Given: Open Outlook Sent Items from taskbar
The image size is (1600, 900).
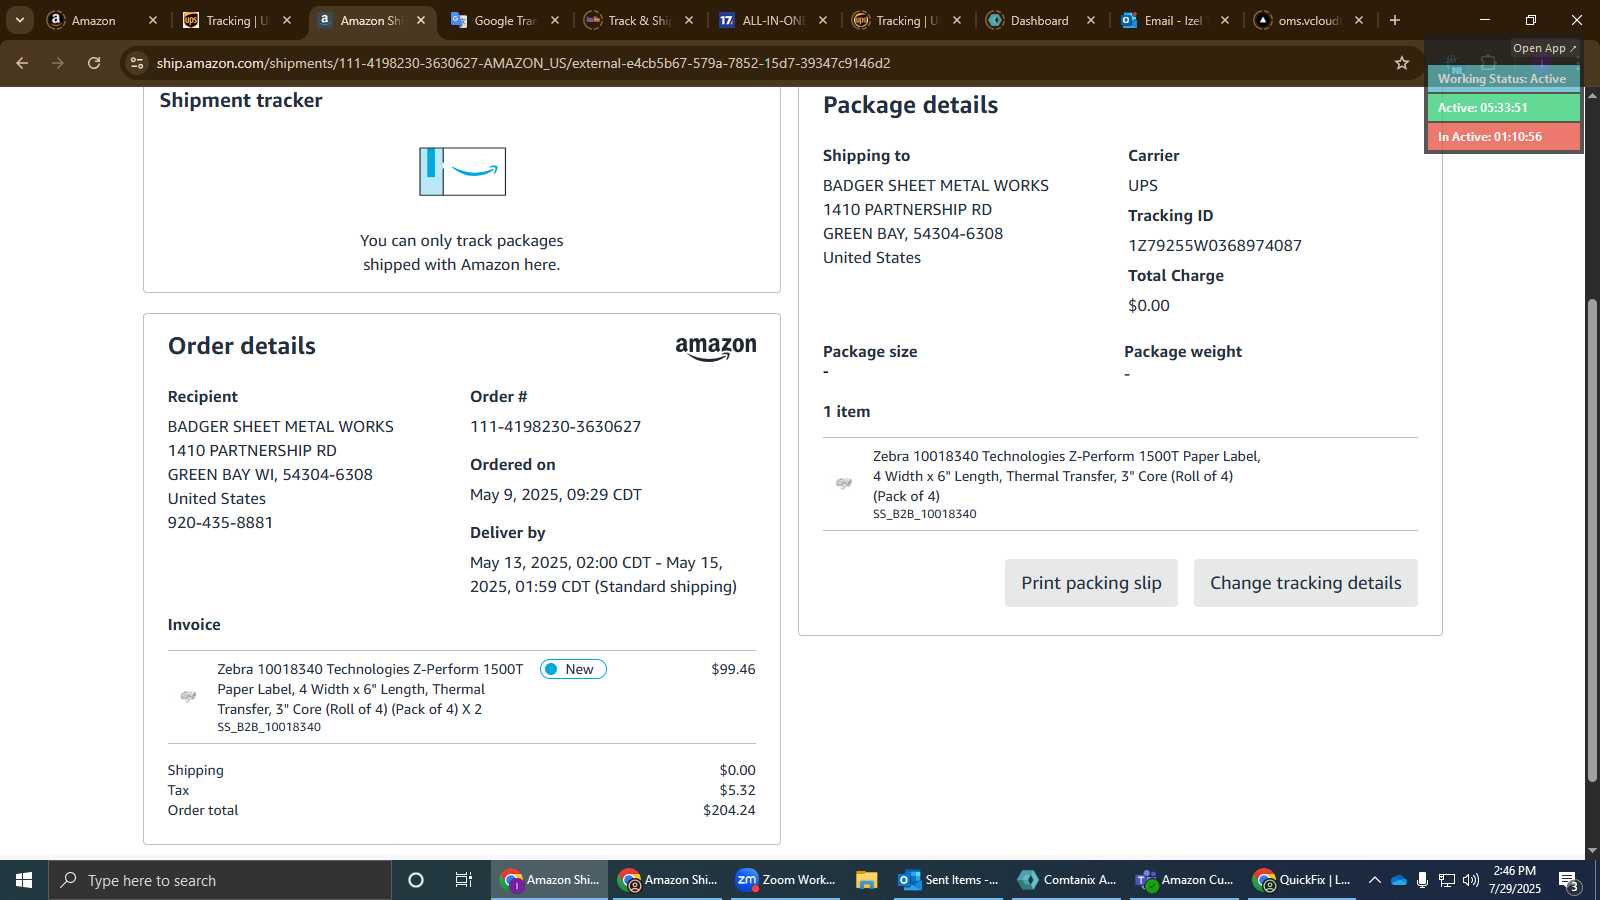Looking at the screenshot, I should [948, 880].
